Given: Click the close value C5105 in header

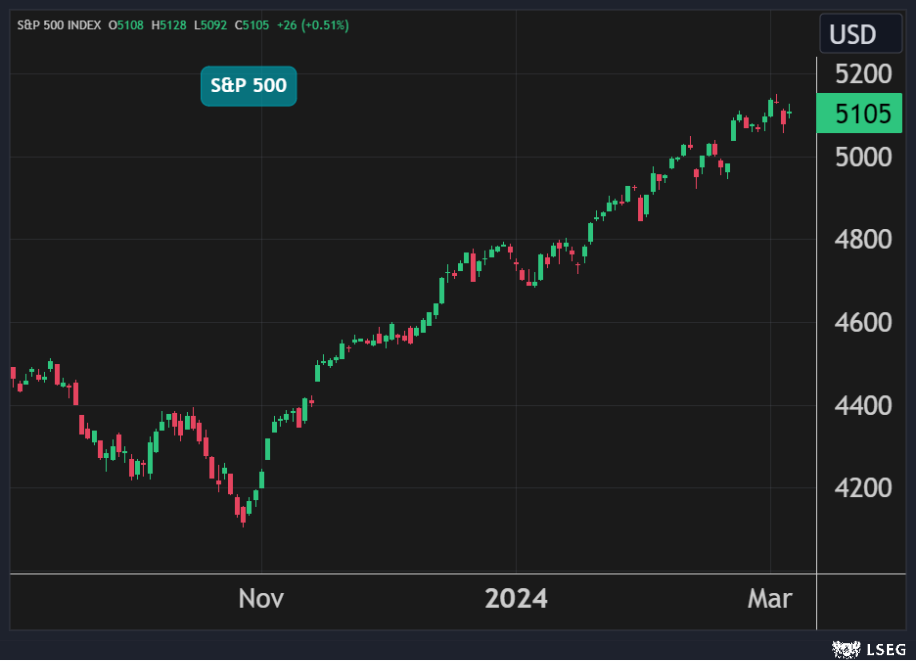Looking at the screenshot, I should [x=251, y=25].
